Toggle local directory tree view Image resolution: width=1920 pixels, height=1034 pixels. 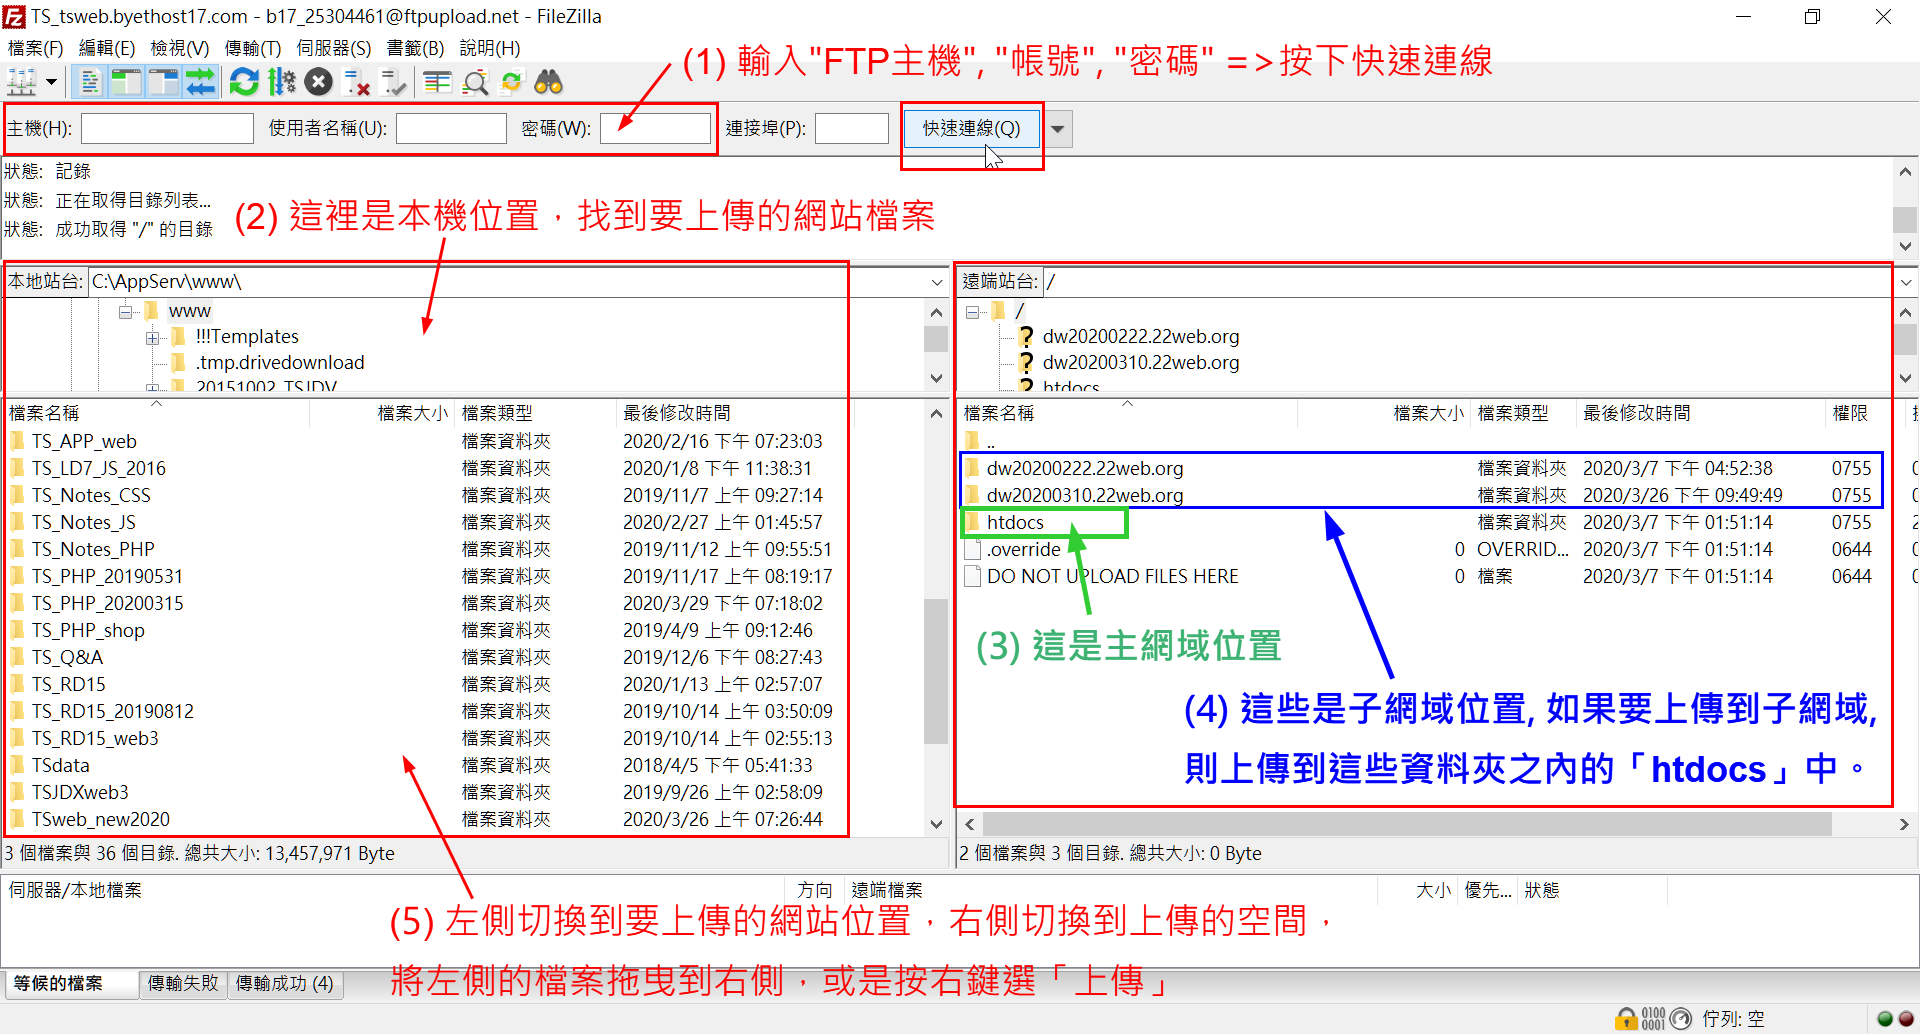coord(126,82)
